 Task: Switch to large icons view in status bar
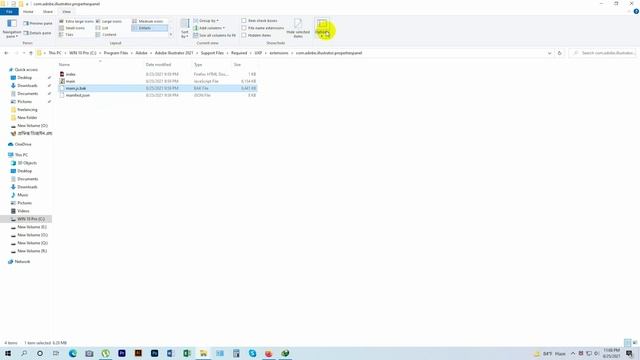pyautogui.click(x=635, y=343)
